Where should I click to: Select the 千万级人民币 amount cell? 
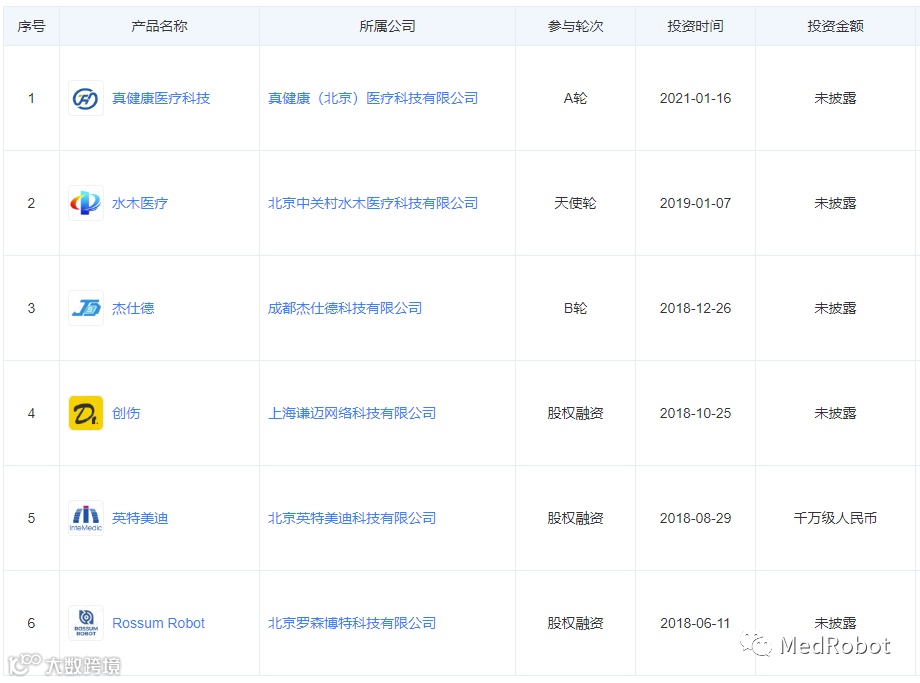point(835,518)
